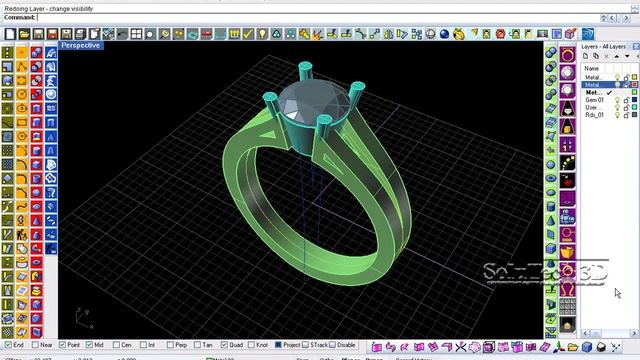Screen dimensions: 640x360
Task: Toggle the Mid osnap checkbox
Action: [x=89, y=345]
